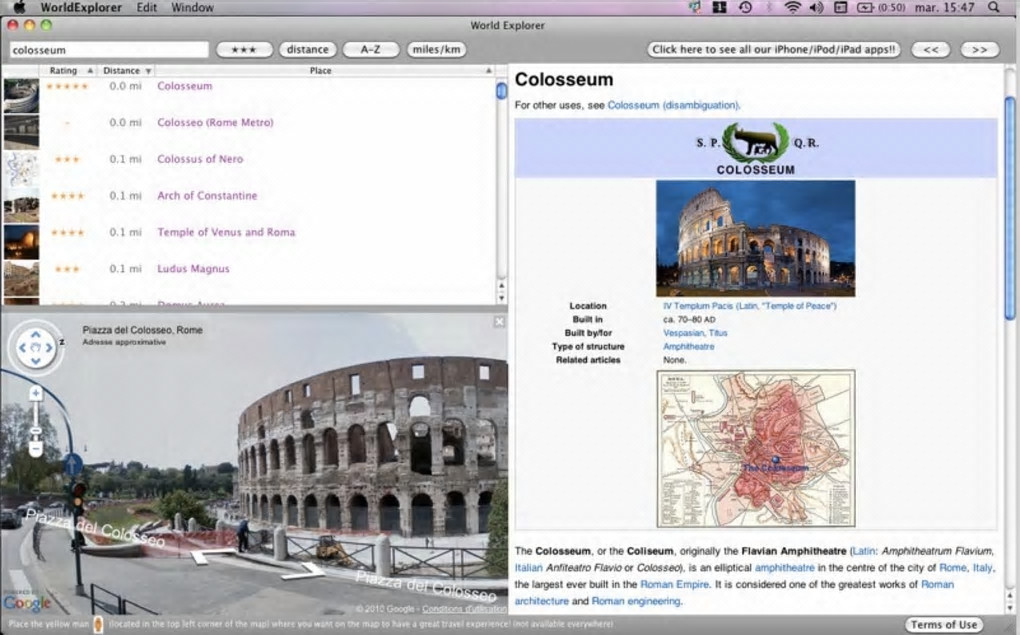1020x635 pixels.
Task: Sort by the Place column header
Action: click(323, 70)
